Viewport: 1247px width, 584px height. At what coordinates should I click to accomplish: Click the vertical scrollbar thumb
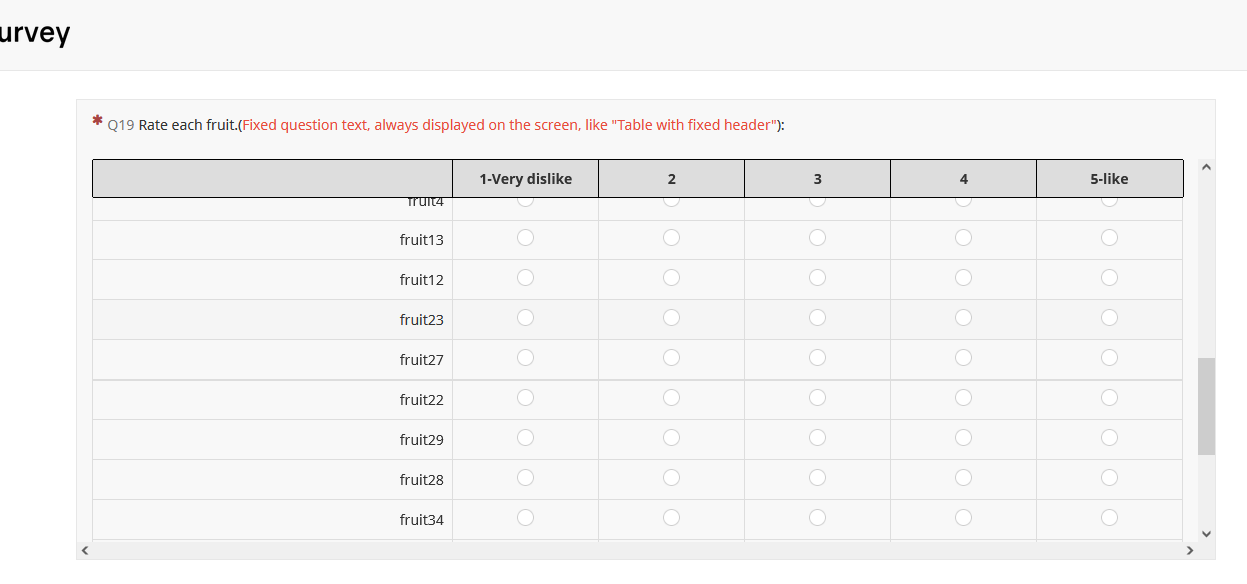(1206, 406)
